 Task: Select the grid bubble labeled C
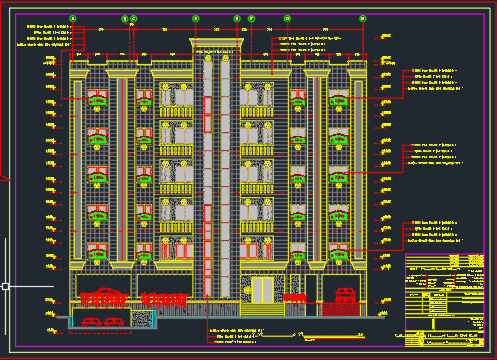pos(133,19)
